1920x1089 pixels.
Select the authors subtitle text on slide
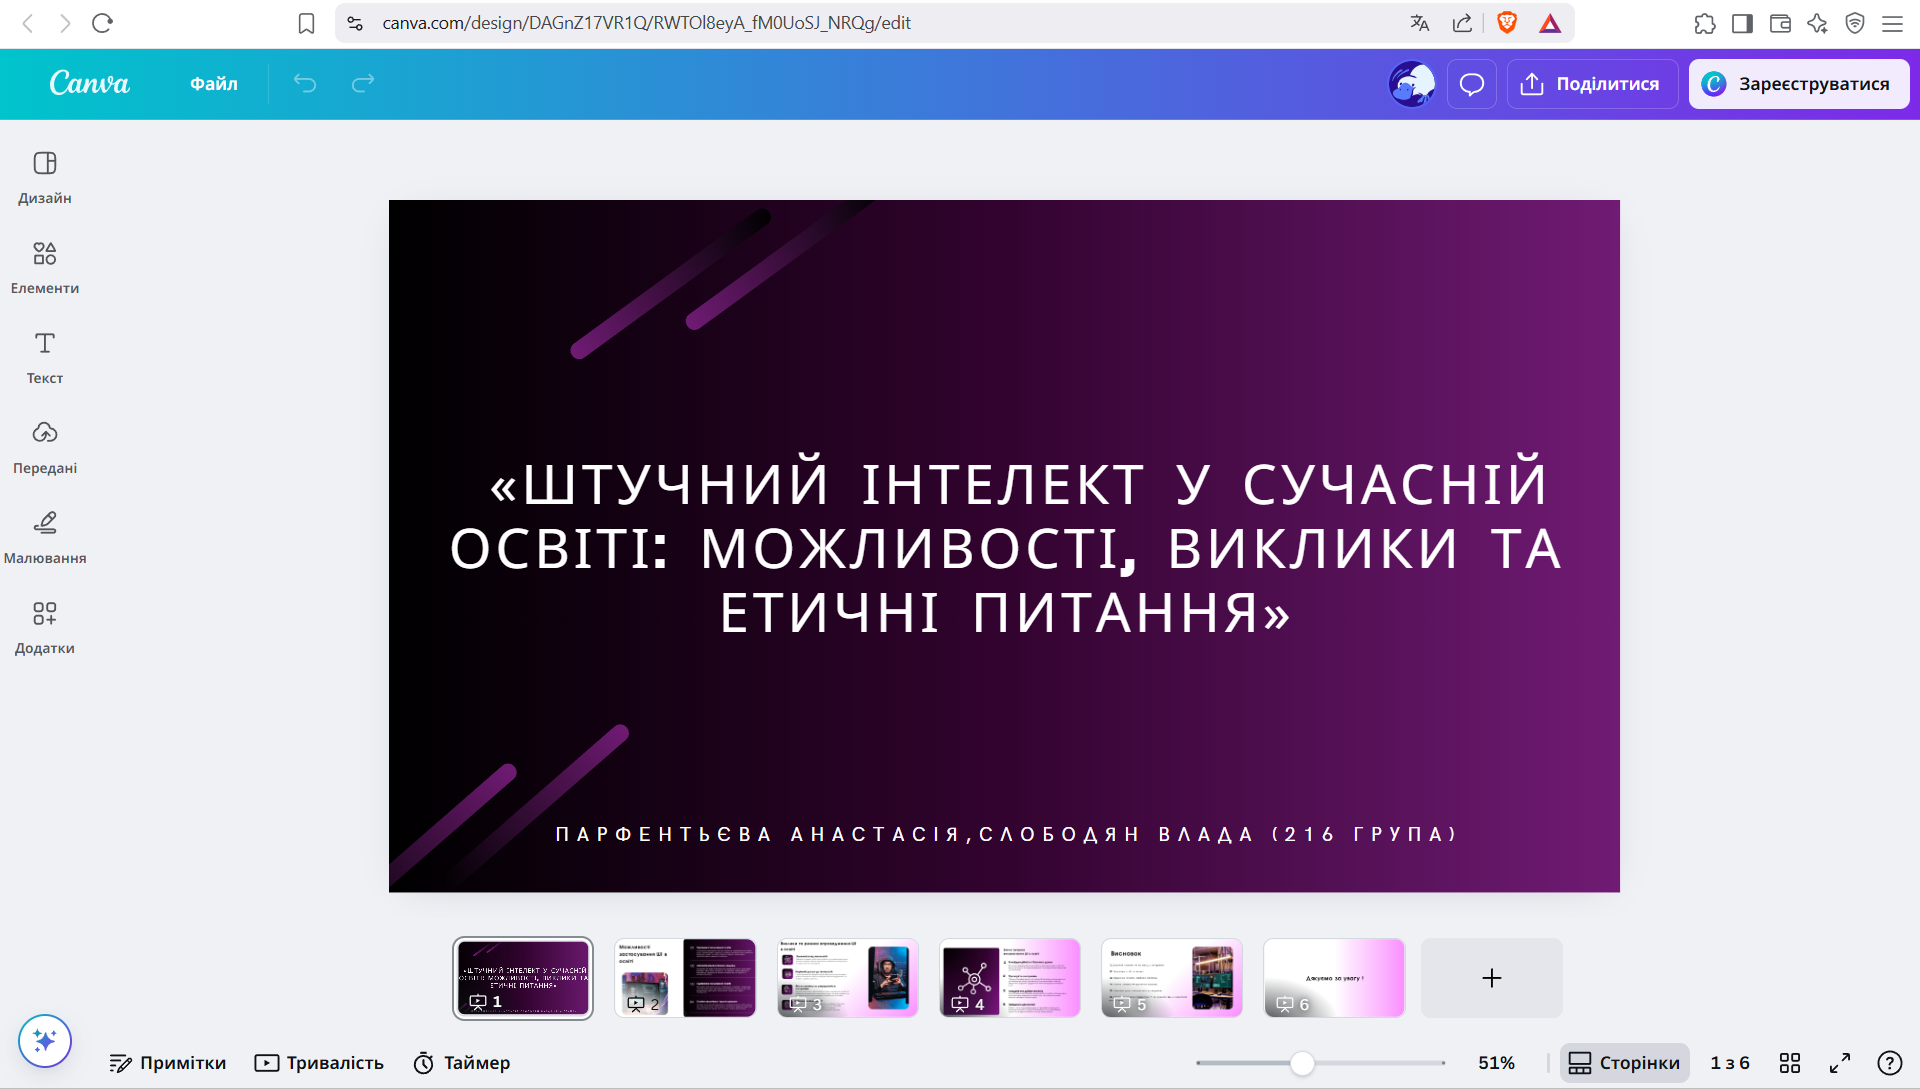(1006, 834)
